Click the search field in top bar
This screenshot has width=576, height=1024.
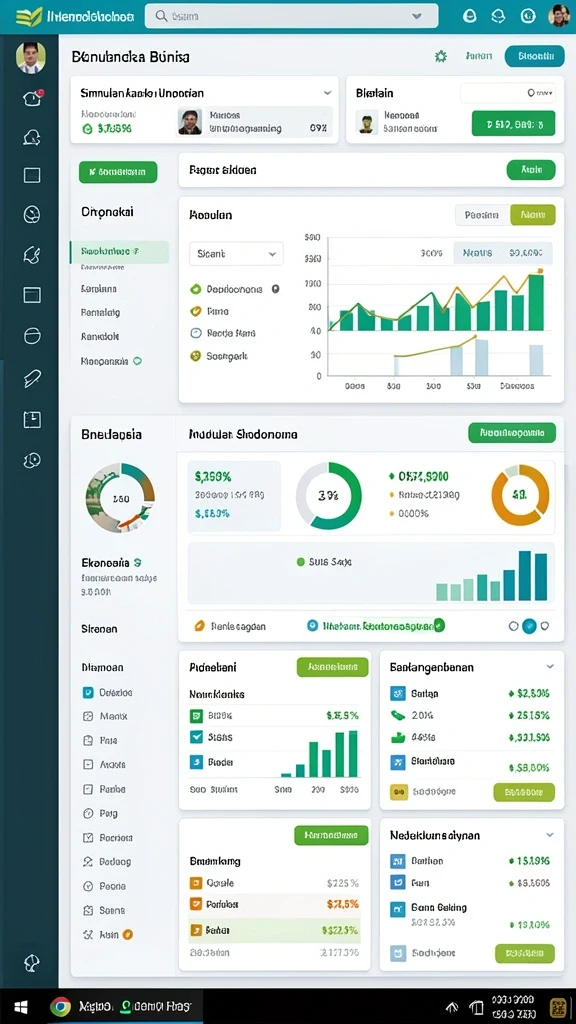pyautogui.click(x=291, y=16)
